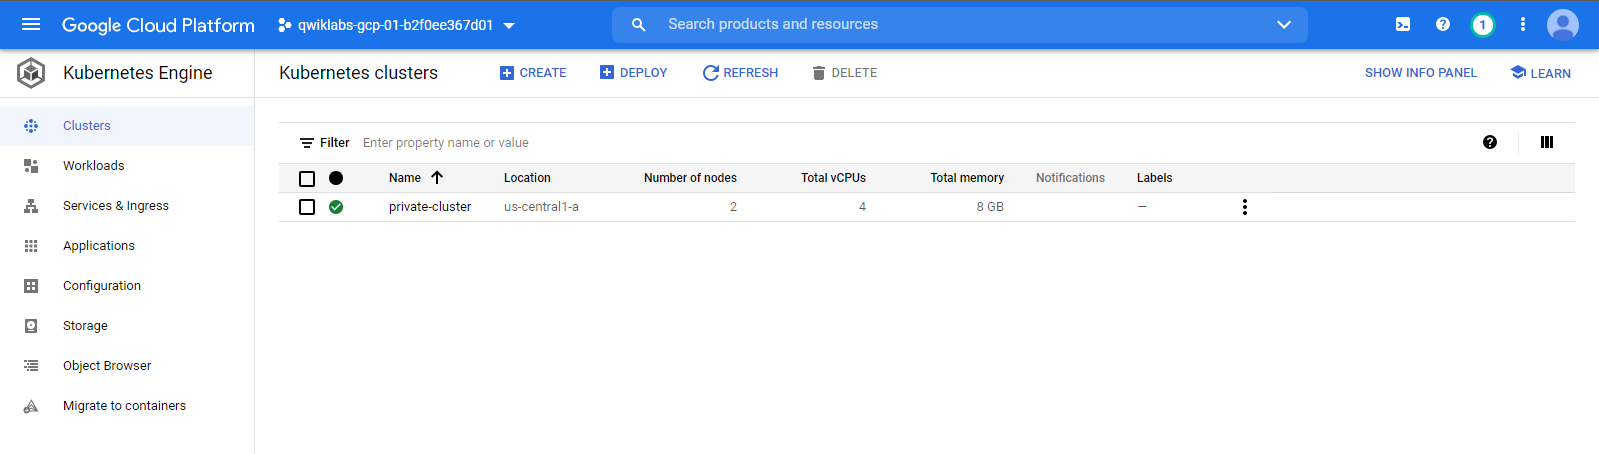Click SHOW INFO PANEL

(x=1421, y=73)
